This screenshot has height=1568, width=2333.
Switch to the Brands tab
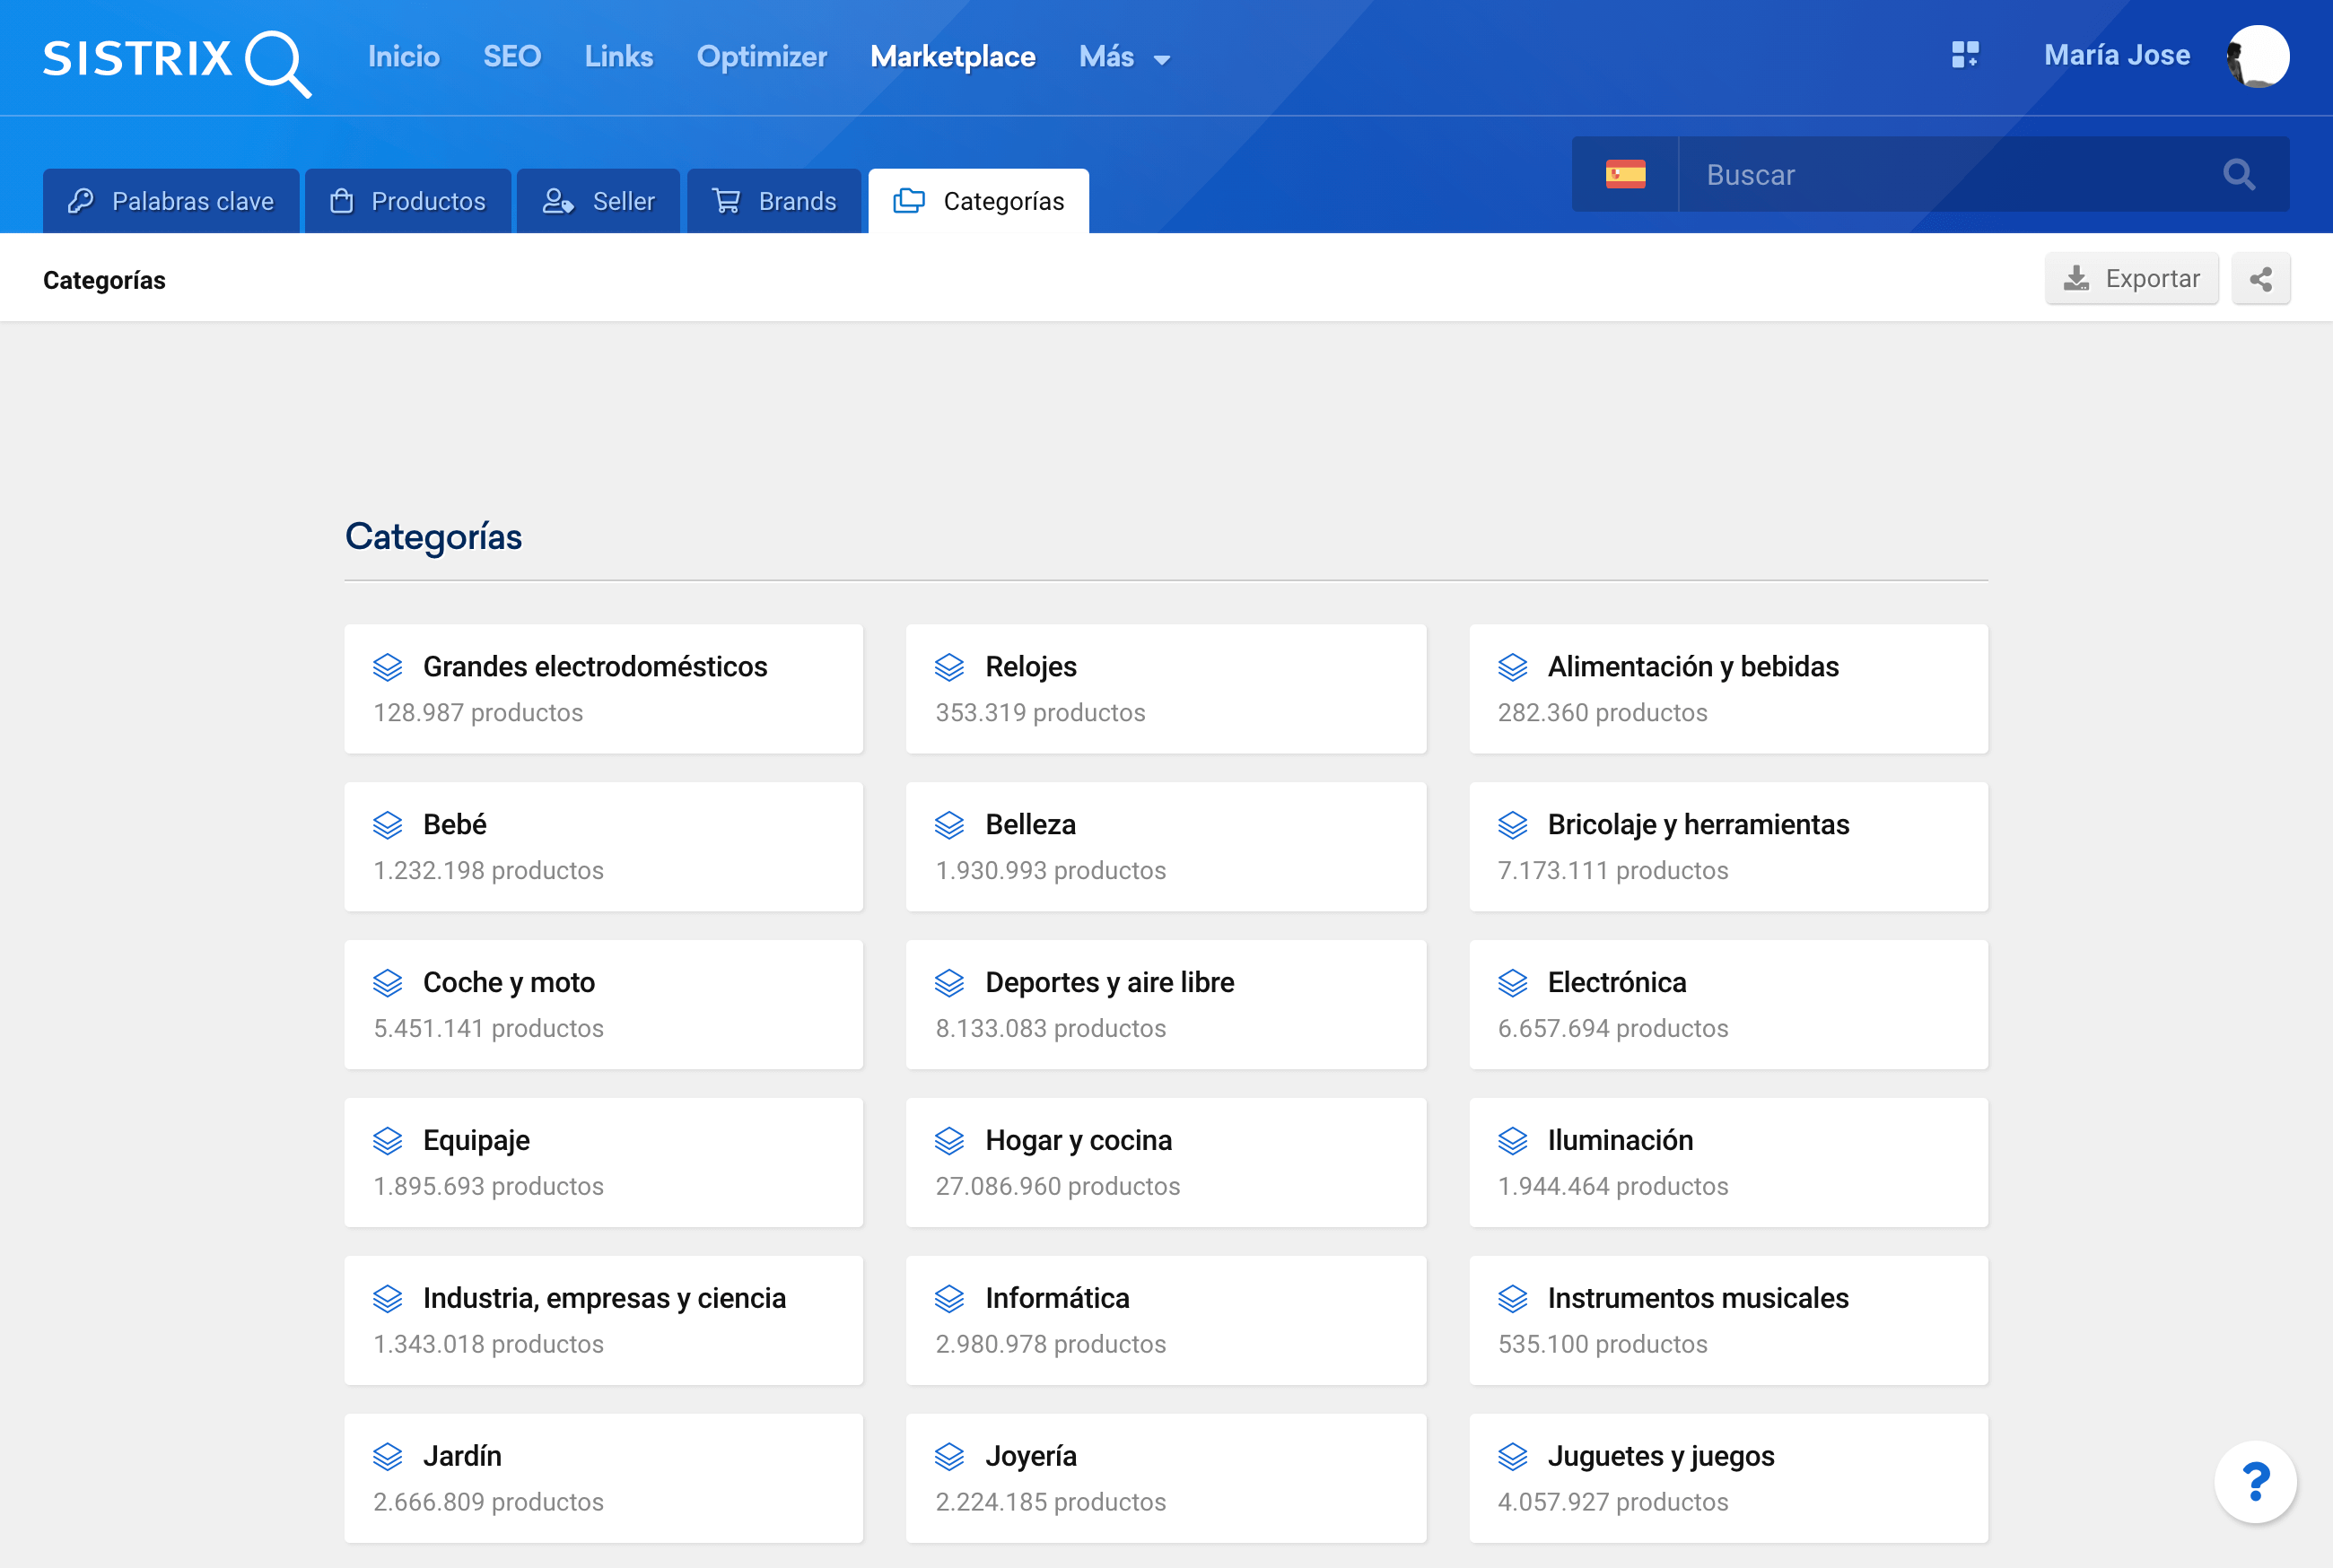[x=774, y=201]
